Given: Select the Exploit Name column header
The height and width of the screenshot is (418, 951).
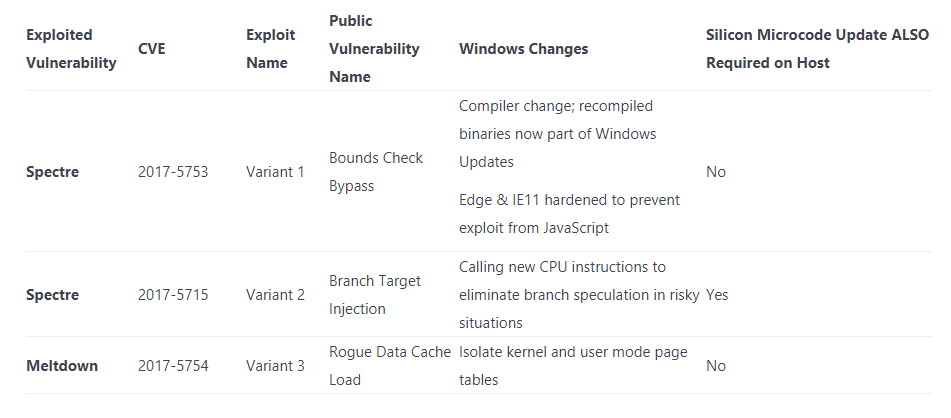Looking at the screenshot, I should [x=271, y=49].
